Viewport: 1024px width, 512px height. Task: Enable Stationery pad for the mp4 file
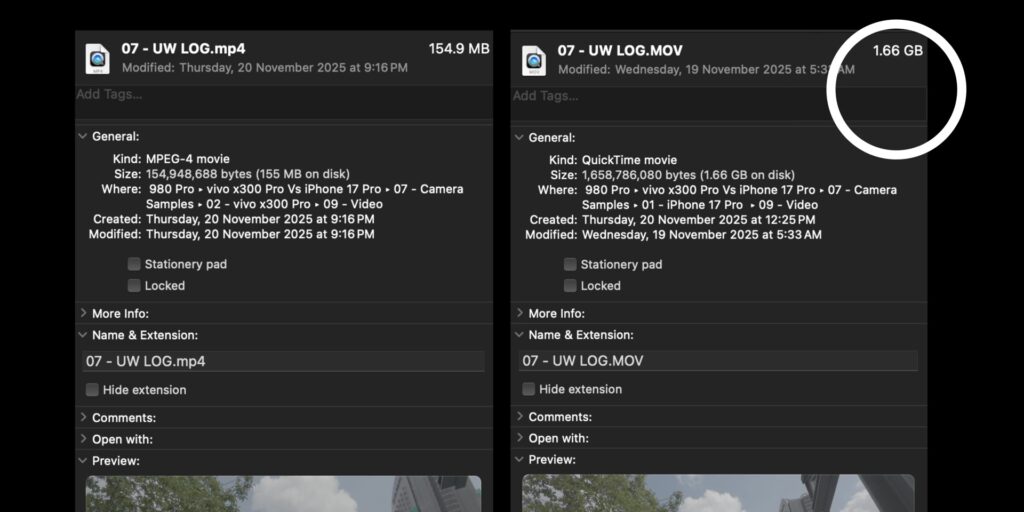click(134, 264)
